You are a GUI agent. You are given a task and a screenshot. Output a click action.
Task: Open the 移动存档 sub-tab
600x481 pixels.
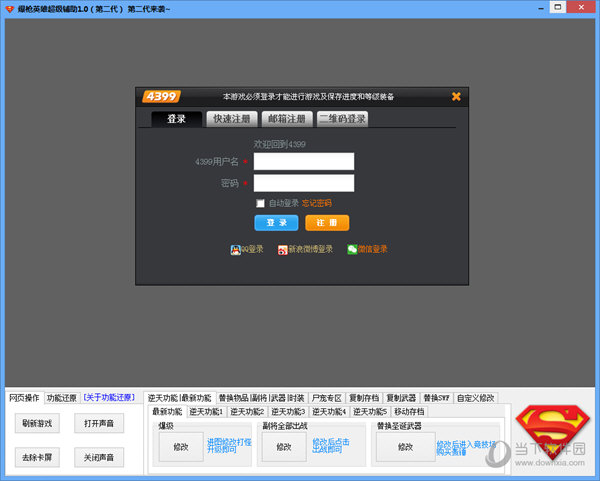[409, 412]
